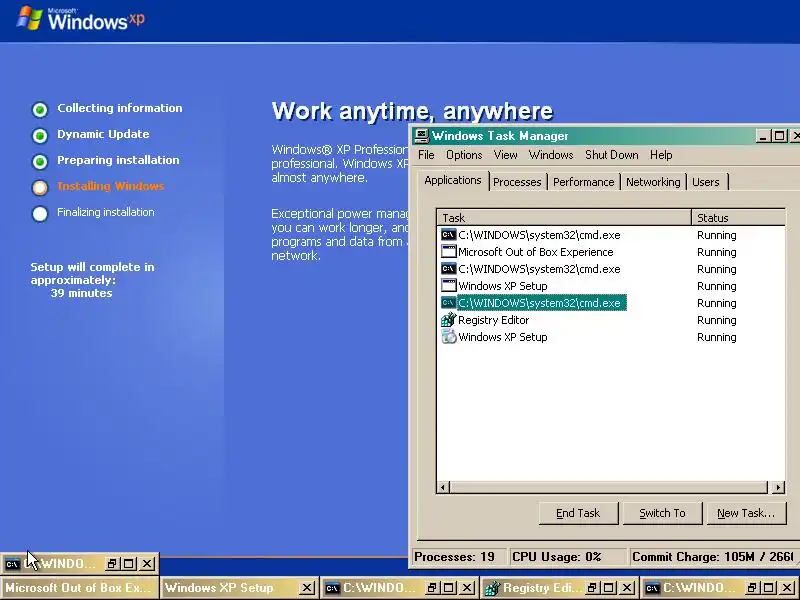Select the Applications tab
This screenshot has height=600, width=800.
pos(453,181)
